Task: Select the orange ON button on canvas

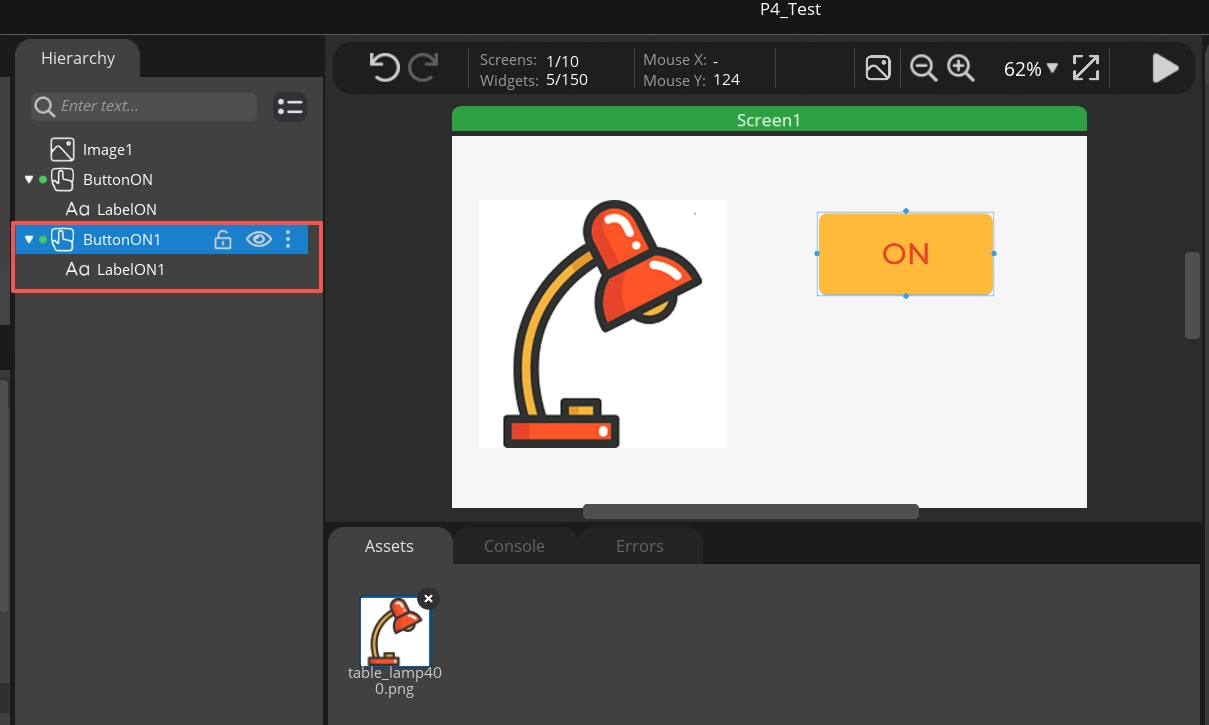Action: pos(905,254)
